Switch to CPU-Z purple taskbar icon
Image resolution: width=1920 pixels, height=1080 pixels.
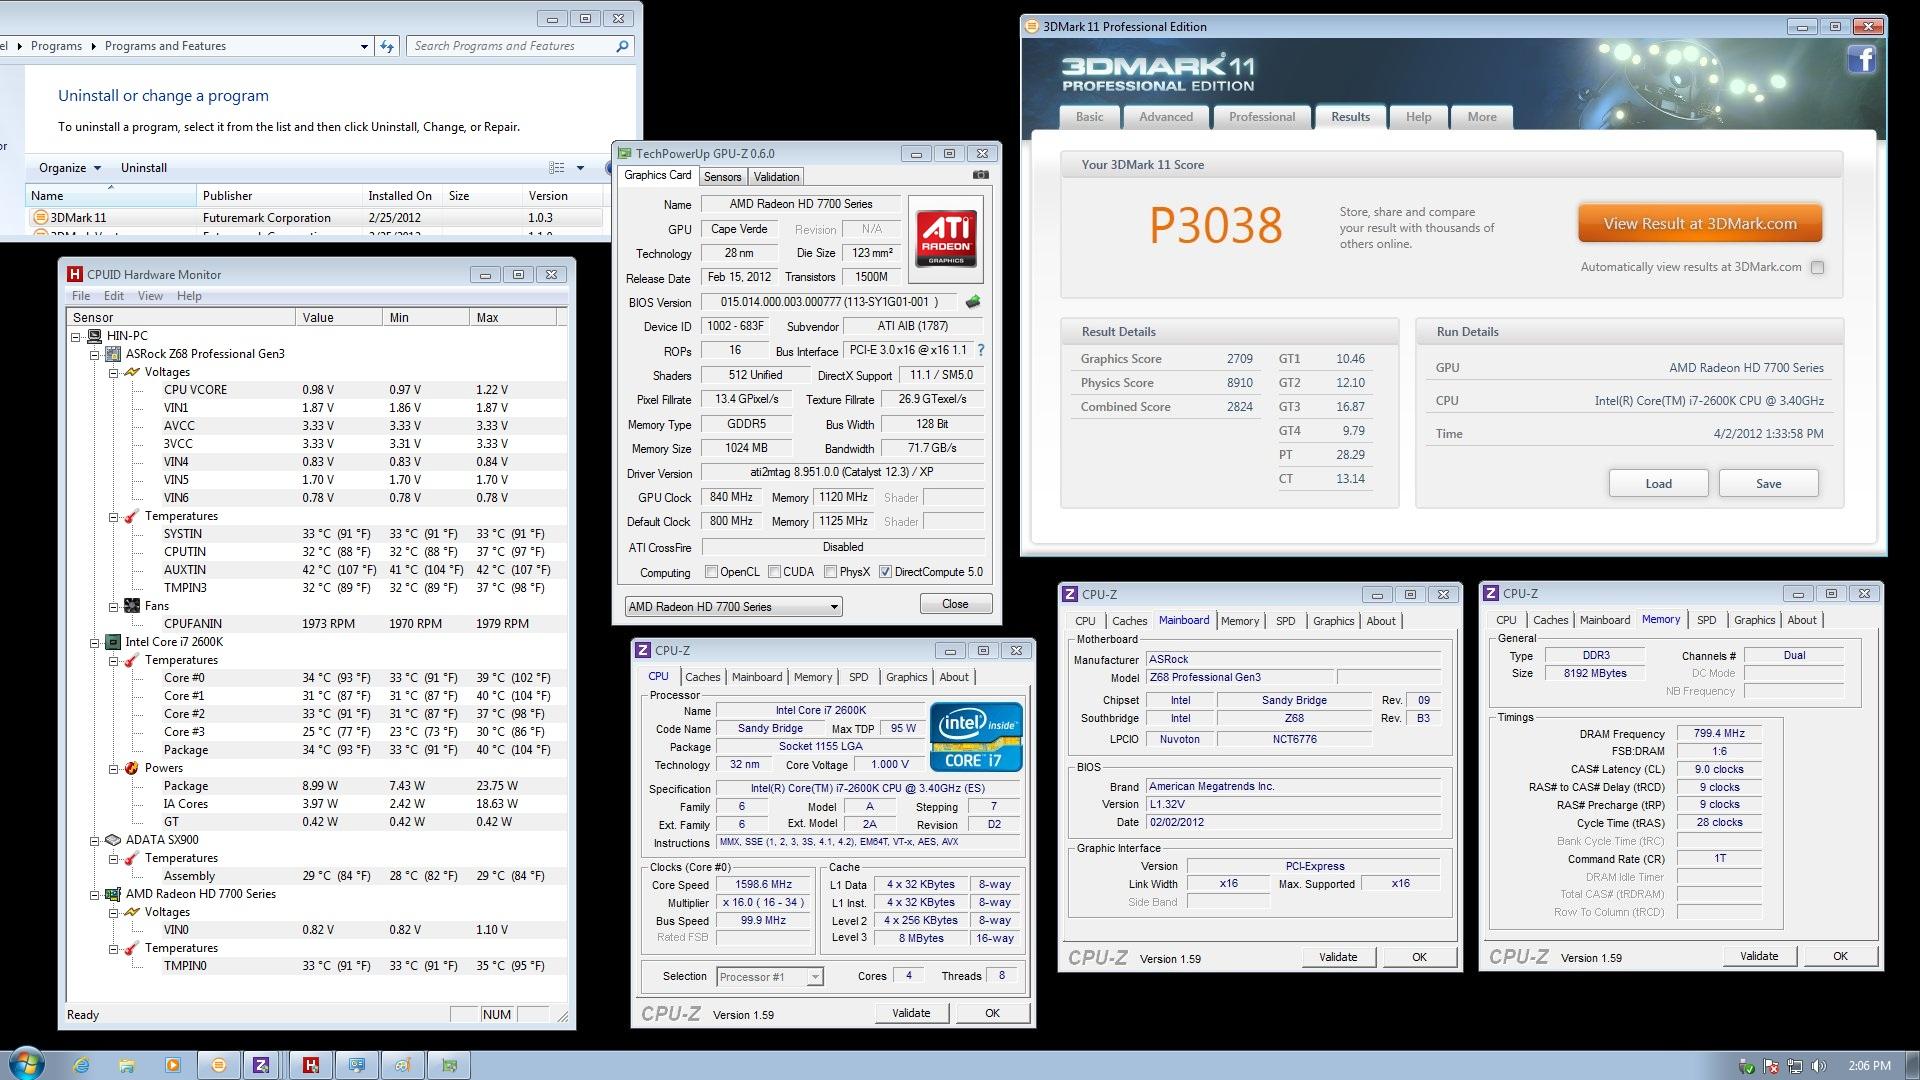[261, 1065]
